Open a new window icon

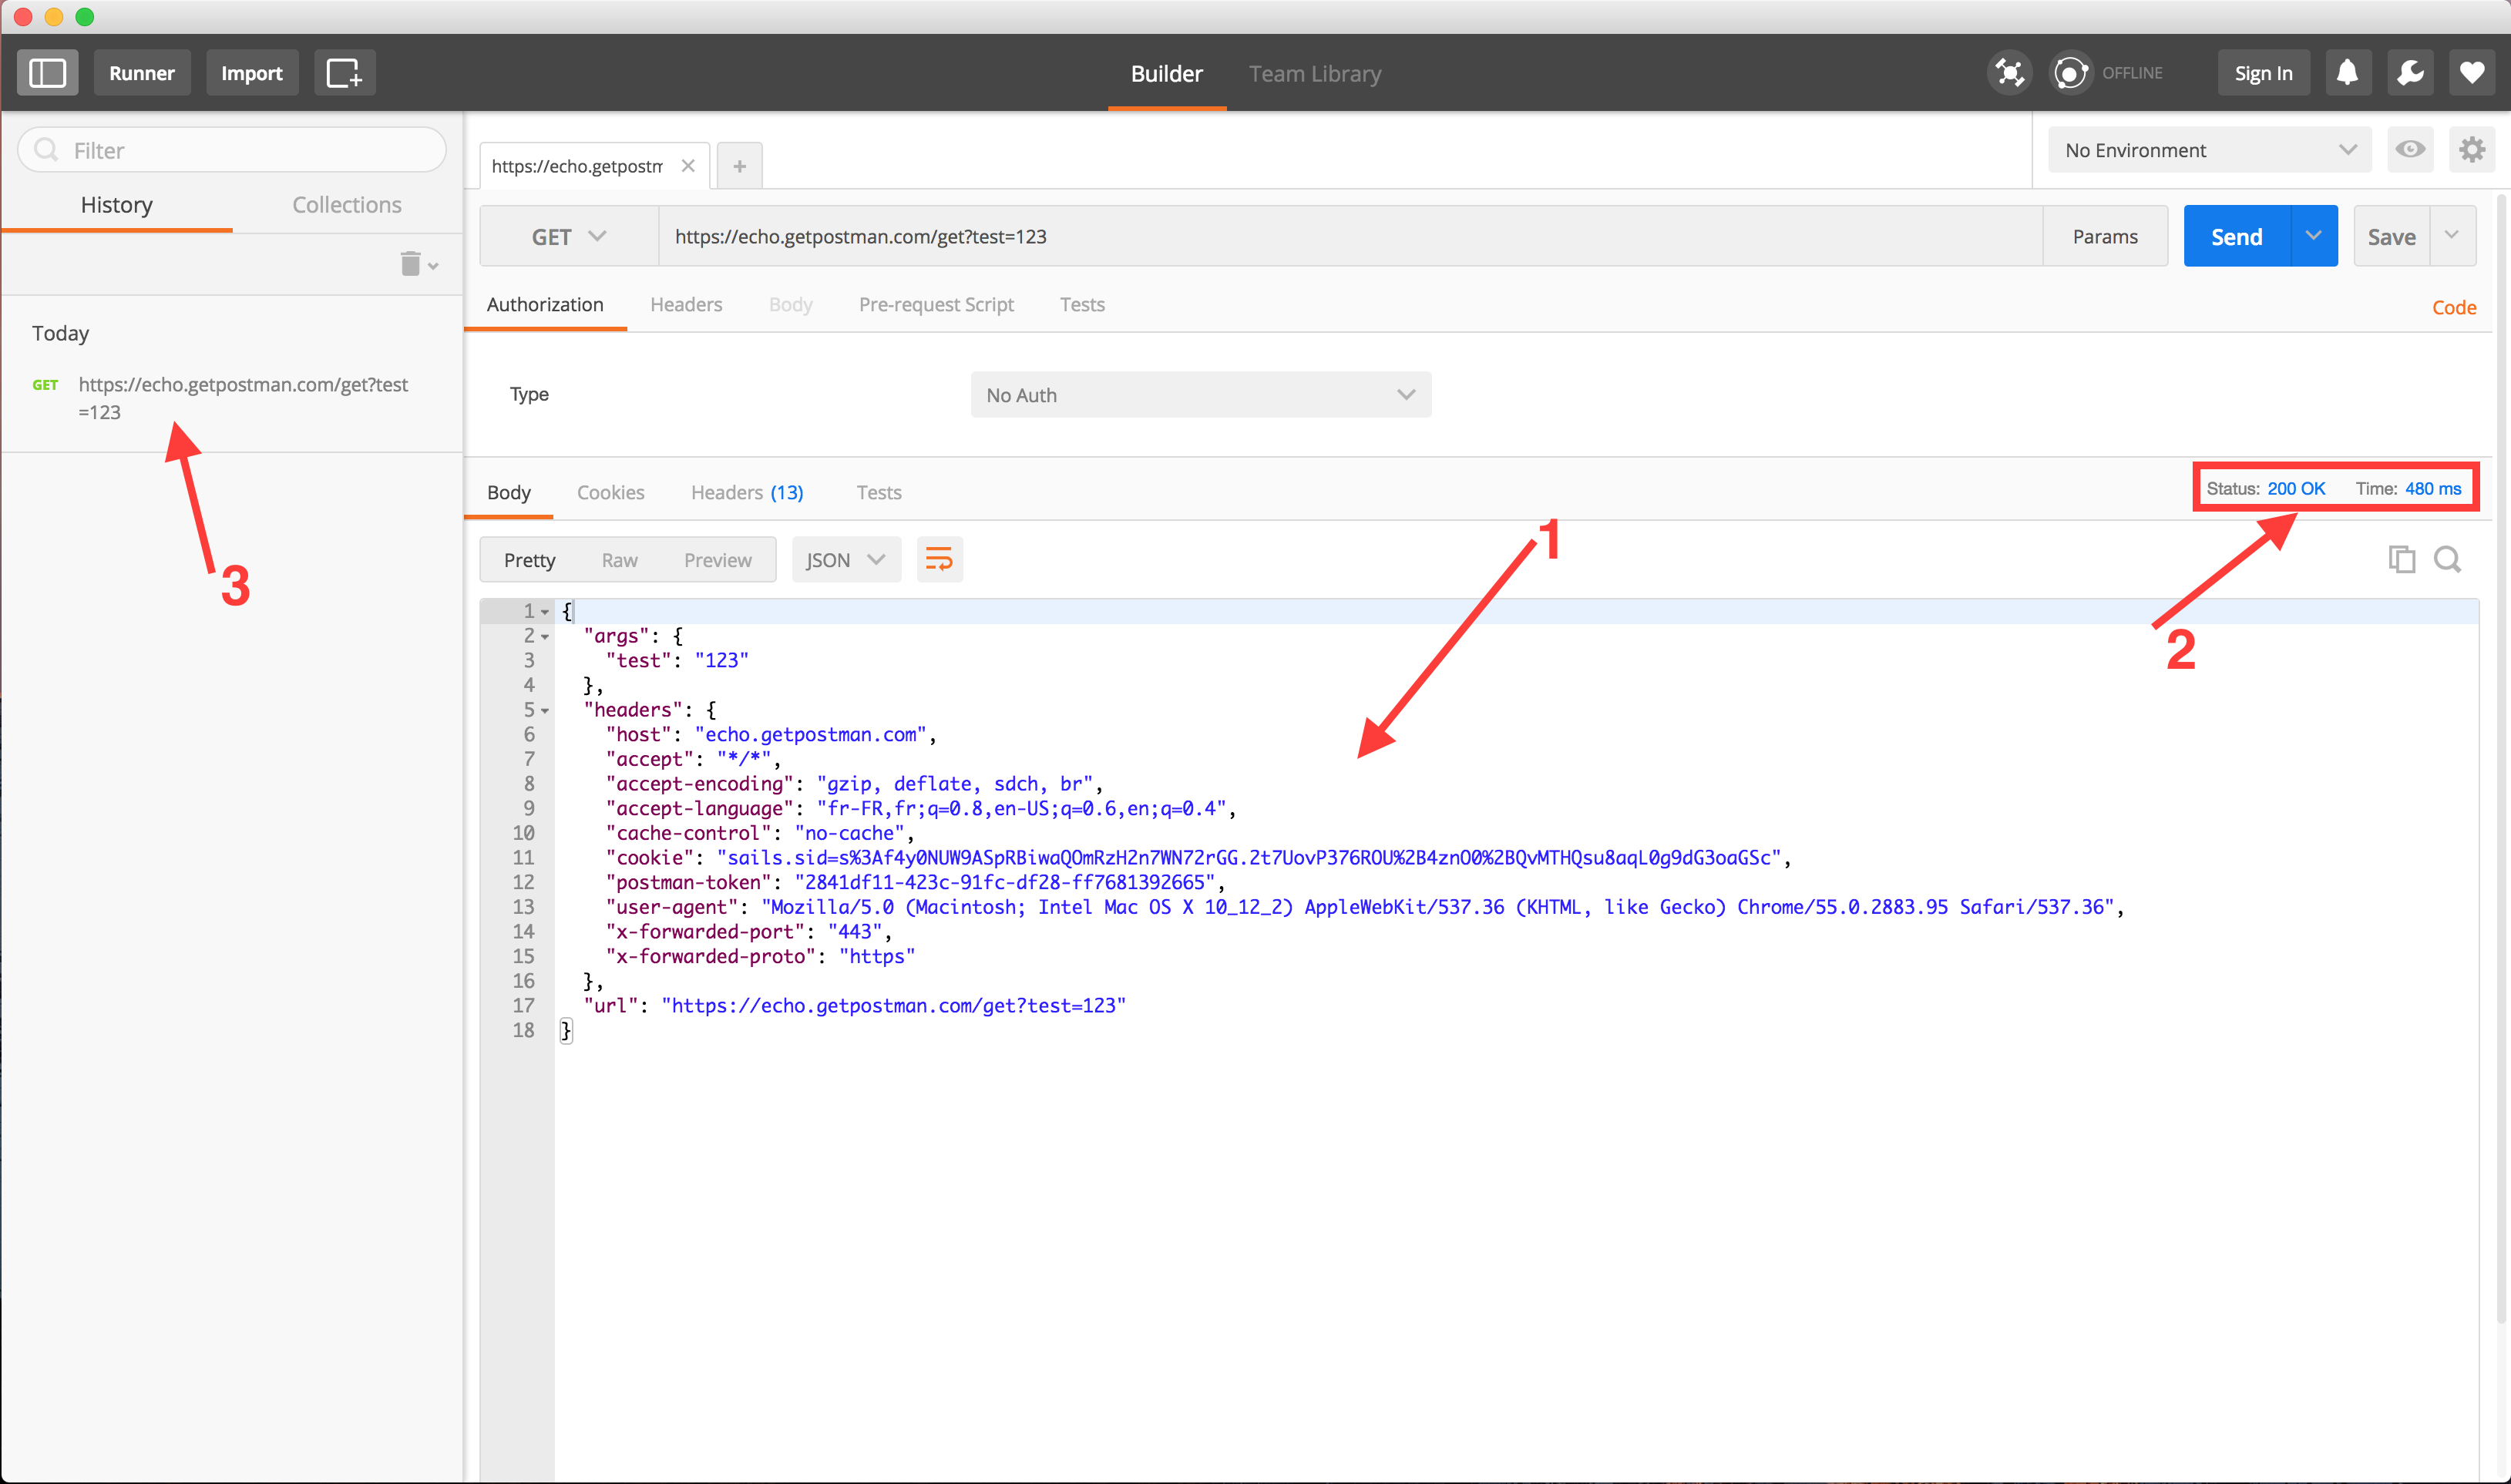[x=344, y=73]
